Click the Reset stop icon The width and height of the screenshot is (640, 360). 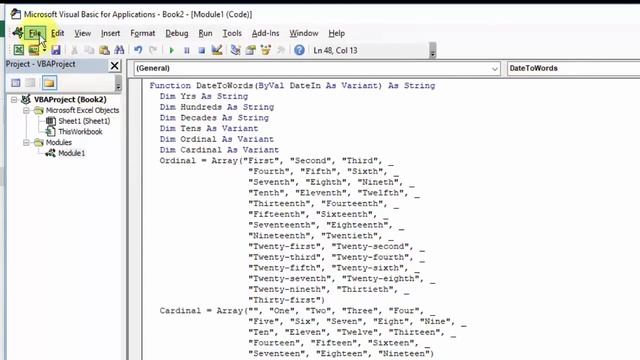click(202, 50)
